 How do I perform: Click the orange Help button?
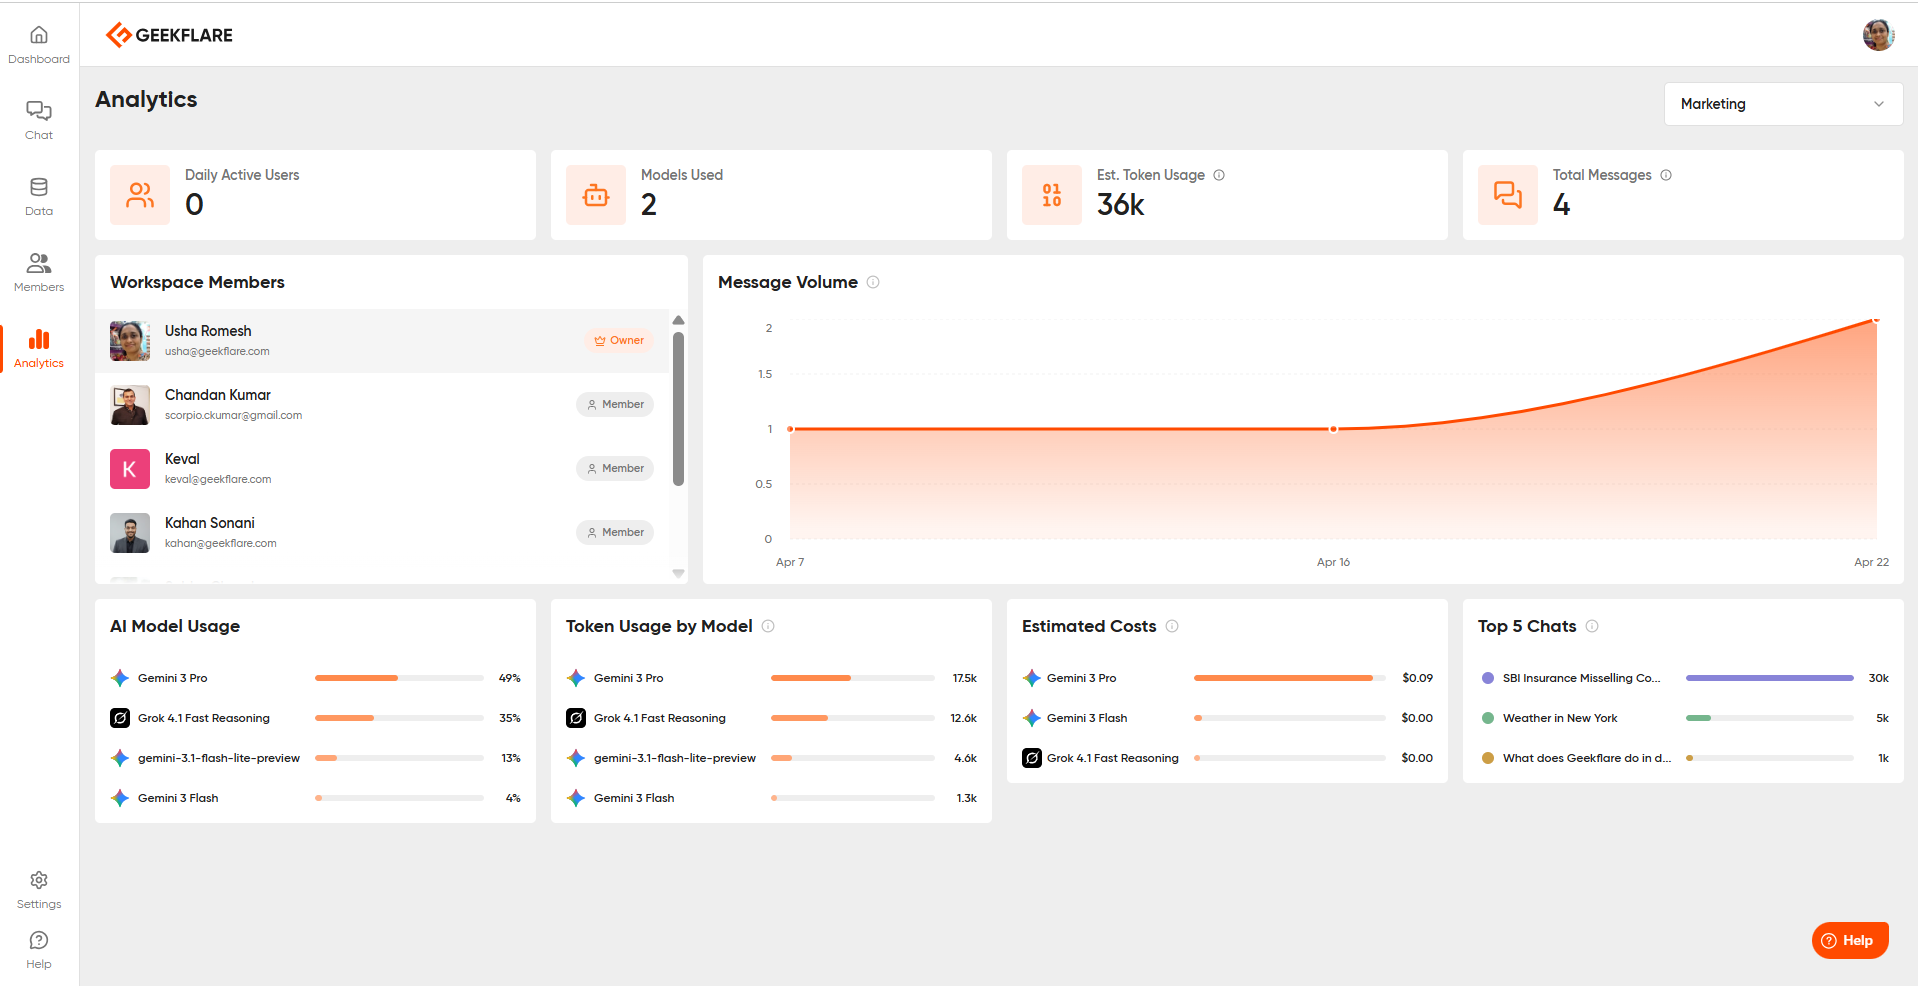coord(1849,940)
